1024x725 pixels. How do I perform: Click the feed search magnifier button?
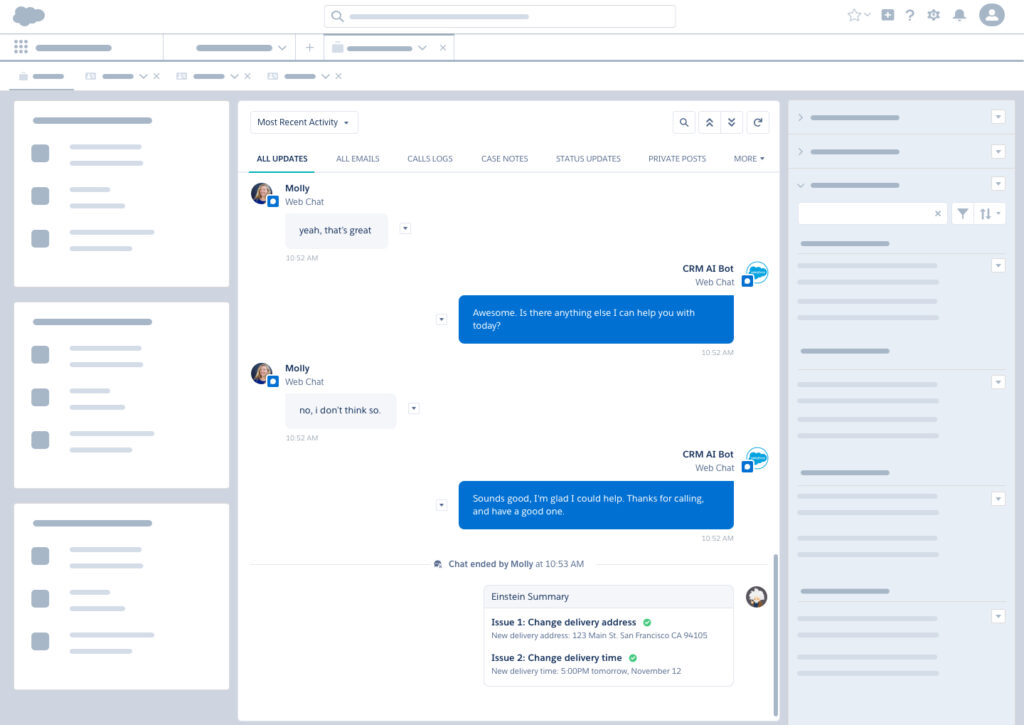(684, 122)
